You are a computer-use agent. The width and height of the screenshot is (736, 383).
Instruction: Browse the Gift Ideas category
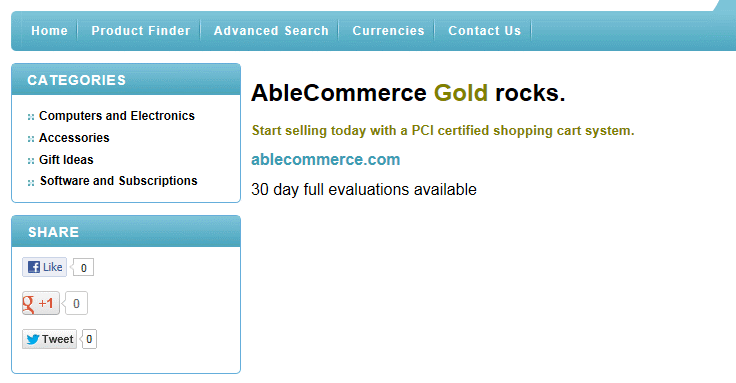coord(66,160)
